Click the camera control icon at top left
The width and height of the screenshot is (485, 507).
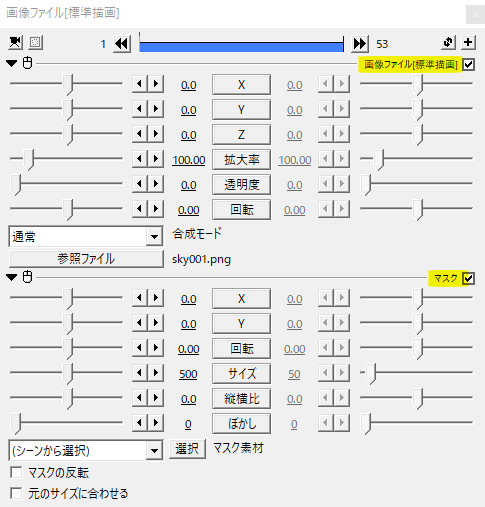coord(15,43)
